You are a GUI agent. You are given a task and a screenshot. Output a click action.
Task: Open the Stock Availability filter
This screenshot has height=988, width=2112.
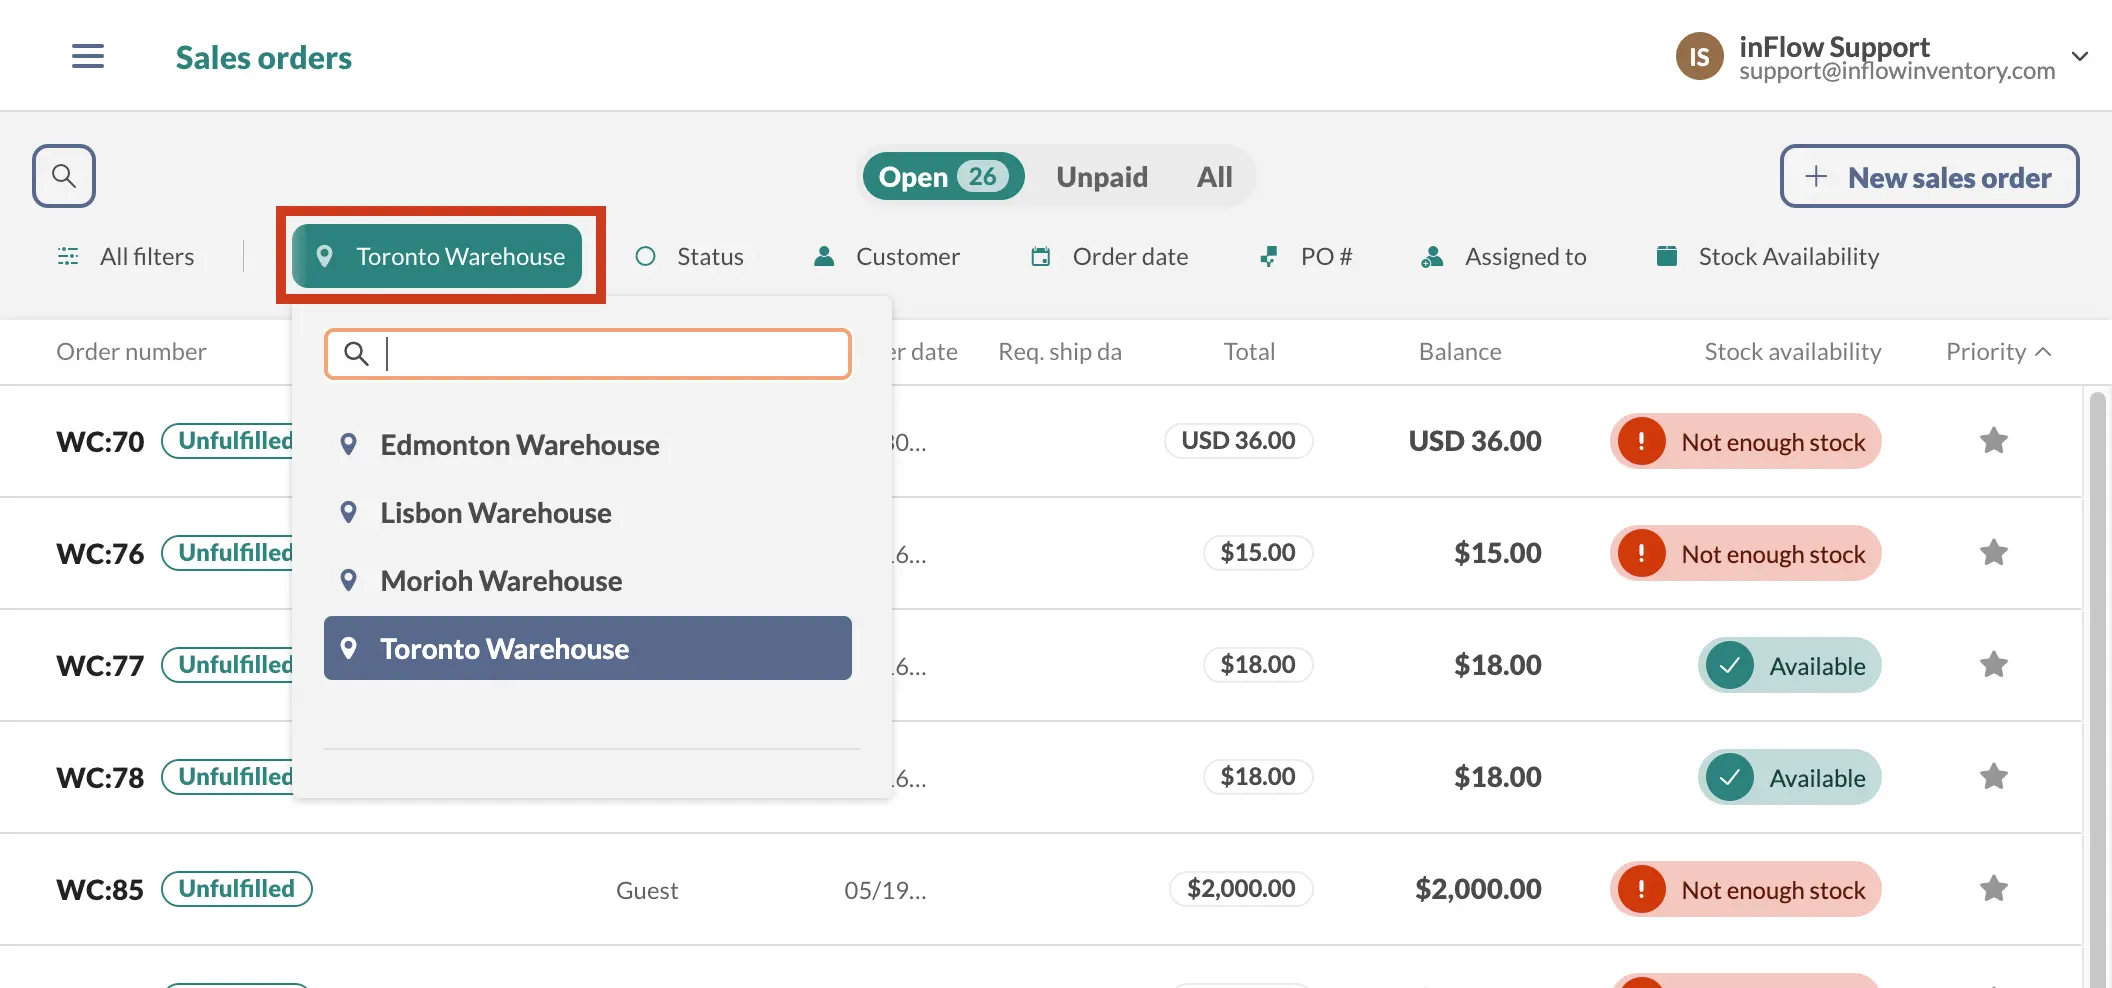pos(1767,257)
